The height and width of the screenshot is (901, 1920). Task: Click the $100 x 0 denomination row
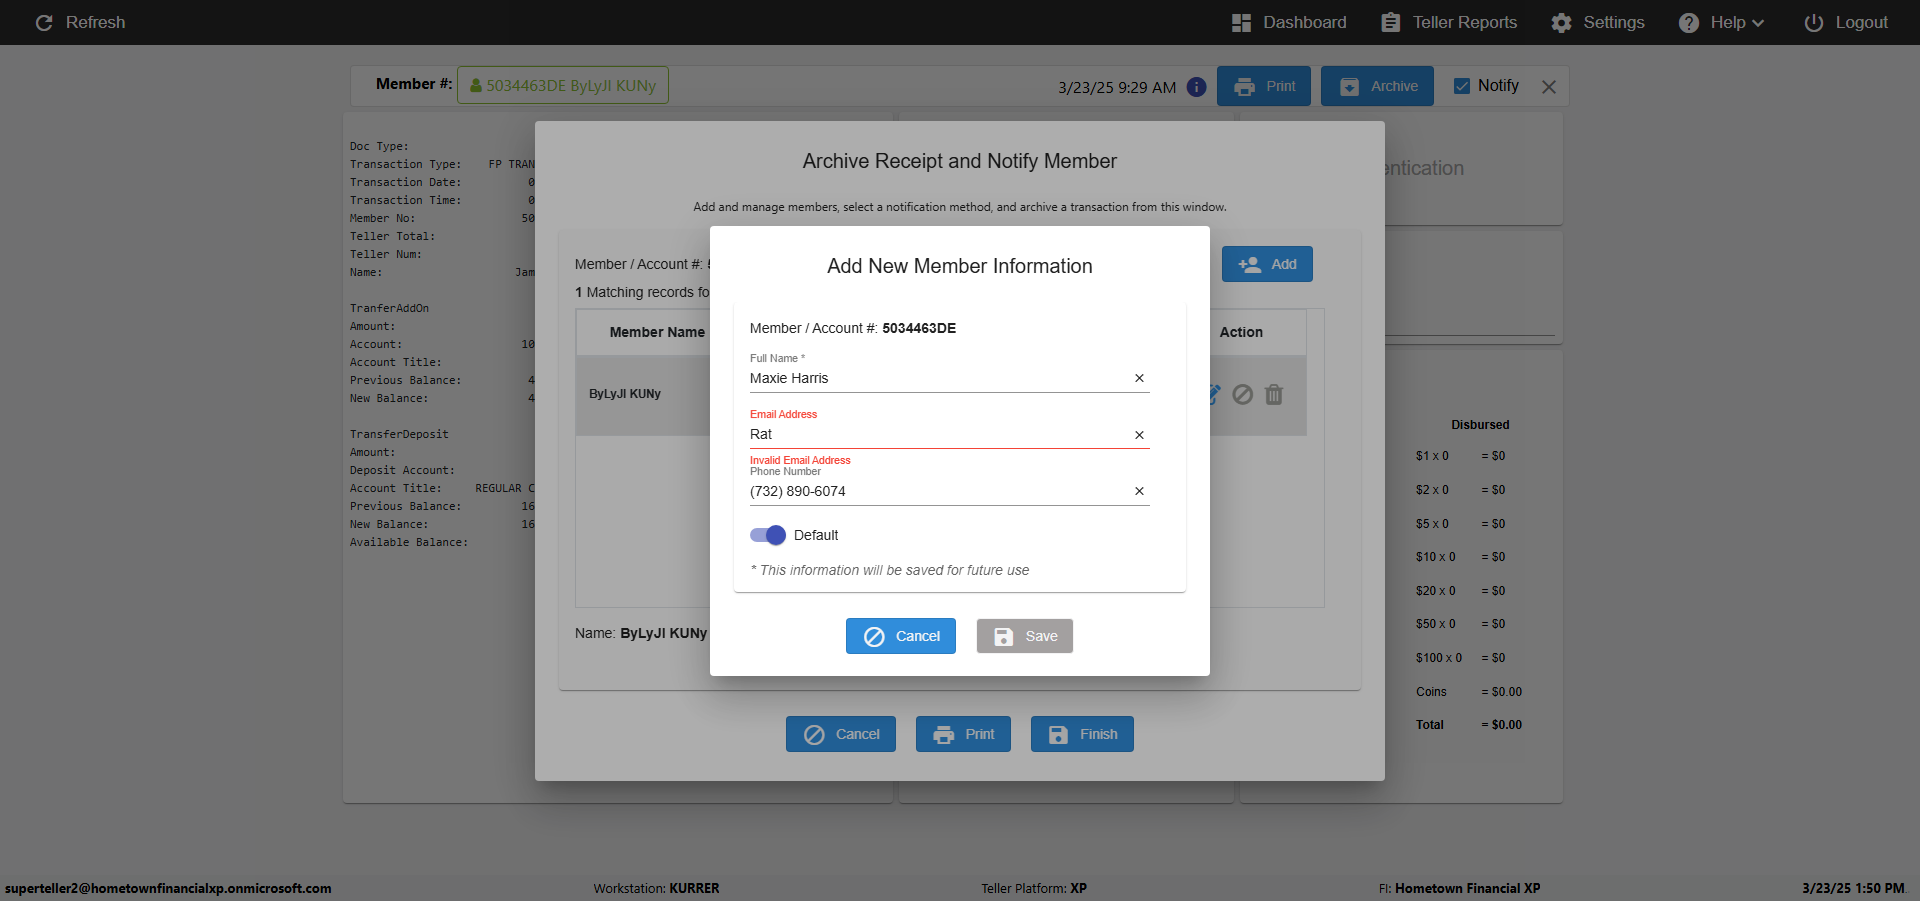click(x=1461, y=658)
